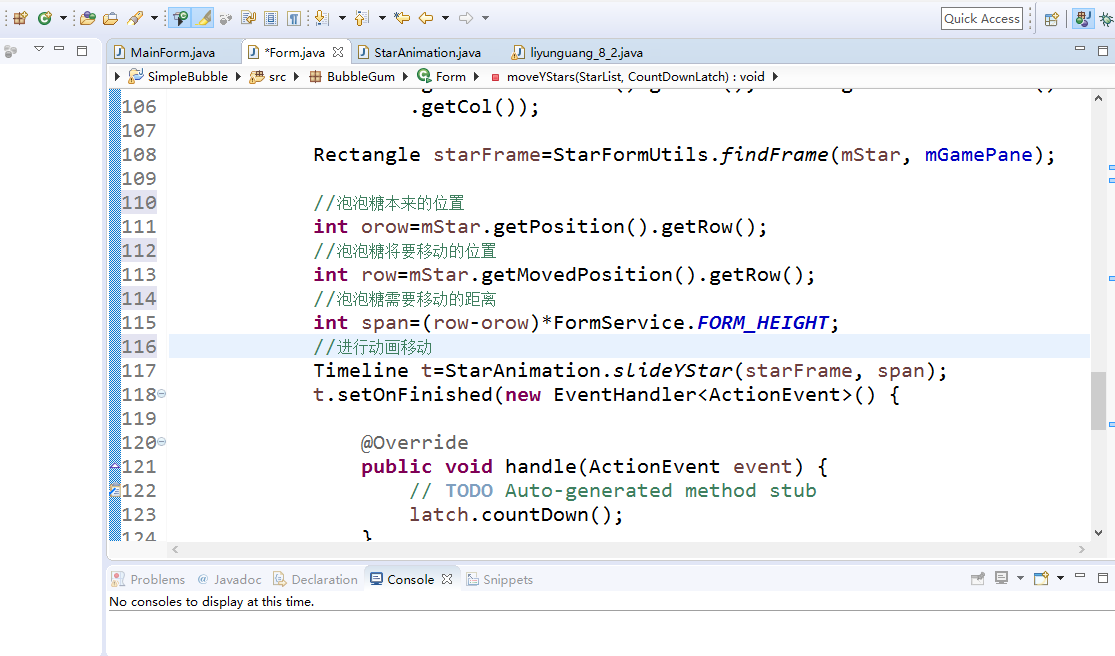This screenshot has height=656, width=1115.
Task: Switch to the MainForm.java editor tab
Action: (x=172, y=53)
